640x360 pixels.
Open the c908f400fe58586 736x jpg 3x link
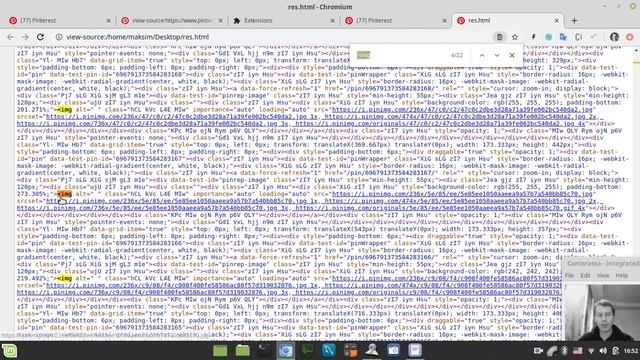click(153, 292)
